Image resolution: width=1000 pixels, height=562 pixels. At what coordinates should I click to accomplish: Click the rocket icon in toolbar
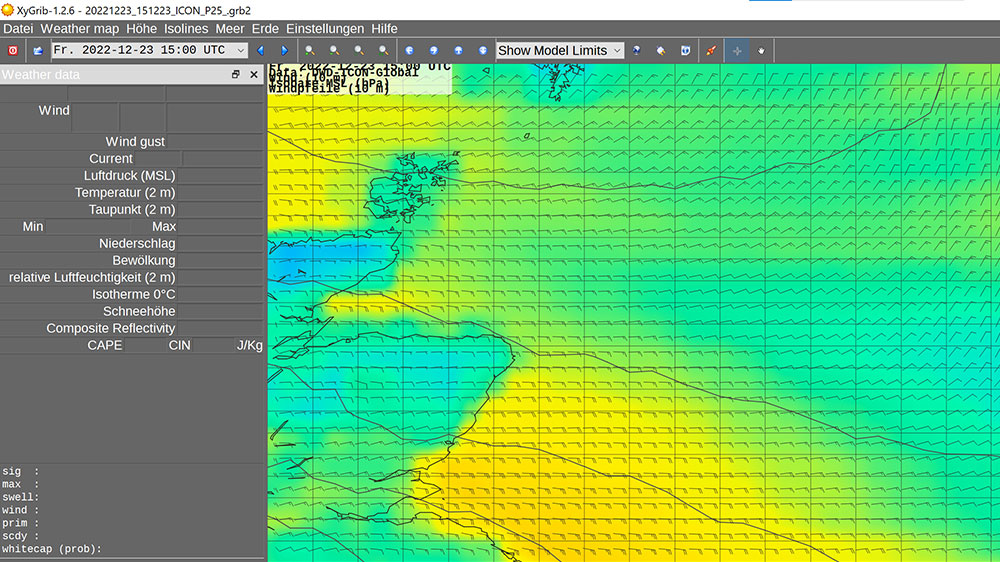(710, 50)
